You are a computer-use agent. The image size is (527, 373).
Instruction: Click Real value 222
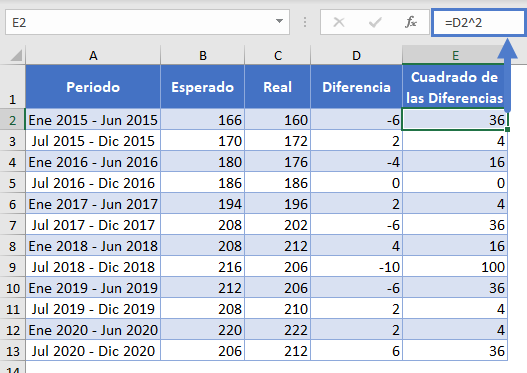(x=278, y=330)
